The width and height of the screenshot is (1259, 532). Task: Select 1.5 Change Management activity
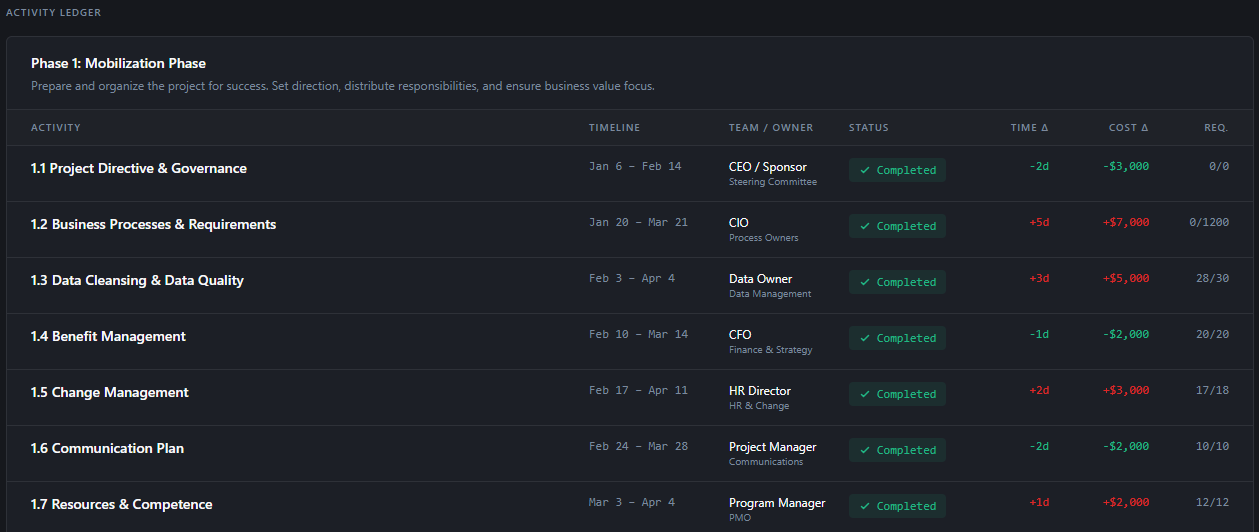coord(110,393)
